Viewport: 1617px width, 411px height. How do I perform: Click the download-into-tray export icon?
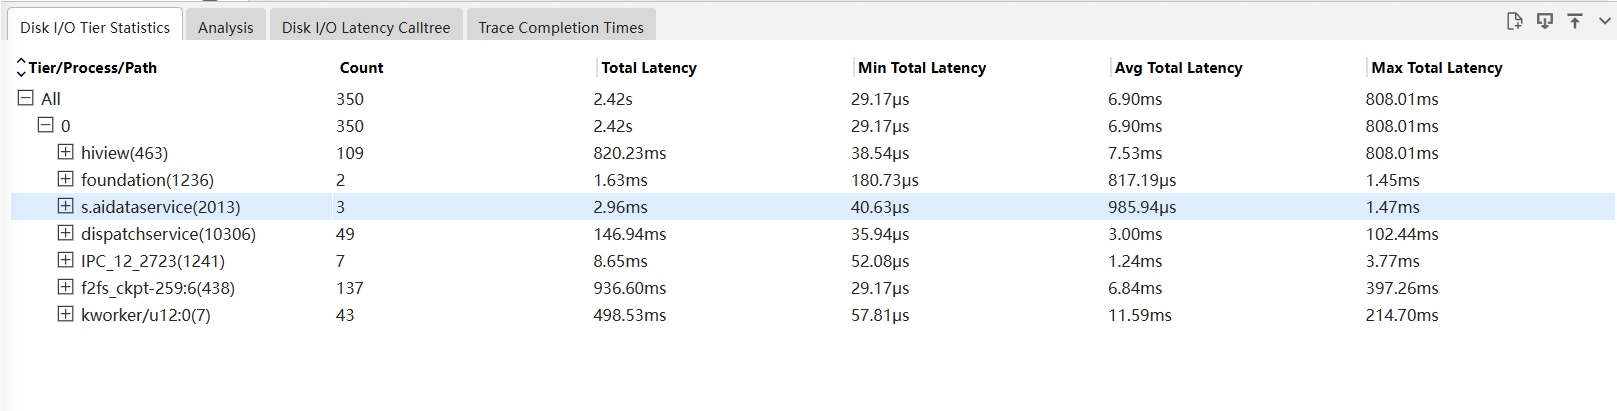coord(1545,21)
